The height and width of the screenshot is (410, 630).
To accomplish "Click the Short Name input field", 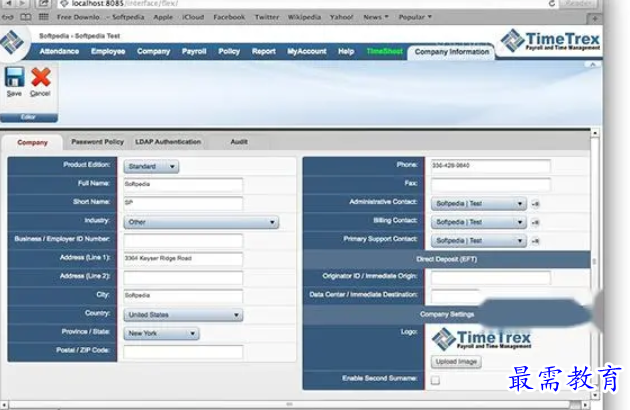I will coord(183,203).
